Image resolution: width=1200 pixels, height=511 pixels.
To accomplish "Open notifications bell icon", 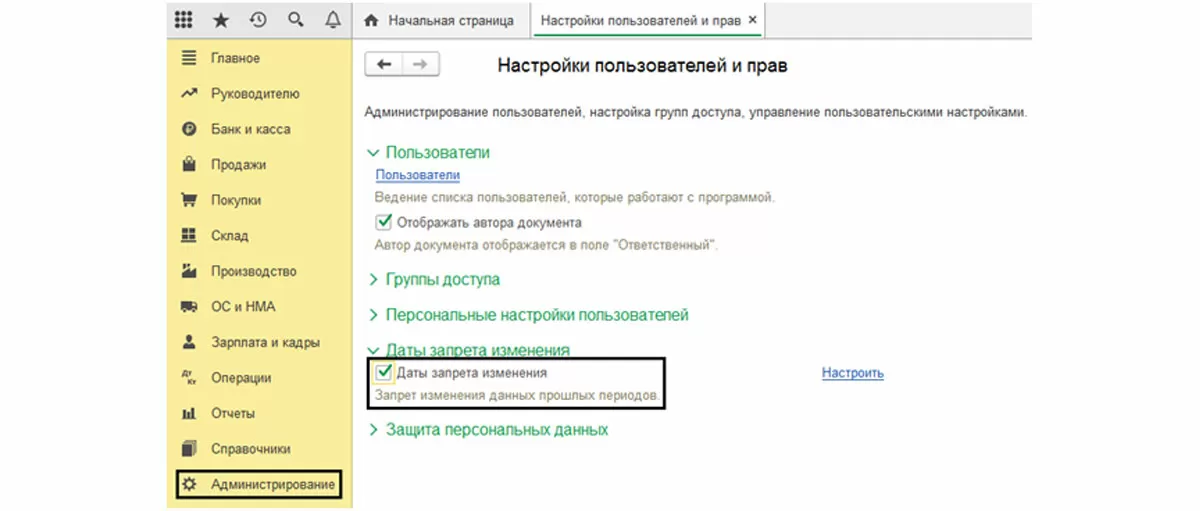I will (x=332, y=20).
